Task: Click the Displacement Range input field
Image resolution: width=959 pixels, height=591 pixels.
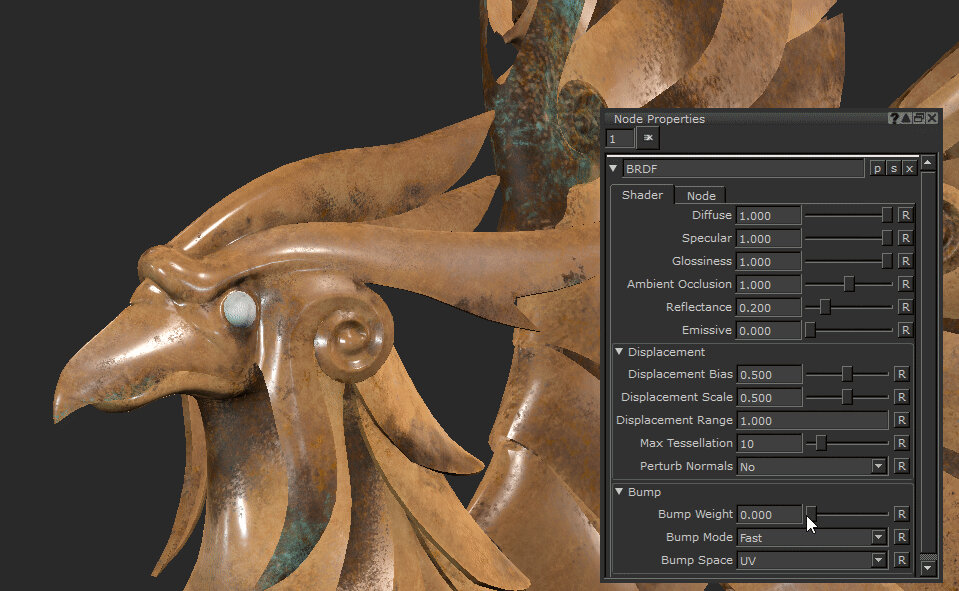Action: click(x=812, y=420)
